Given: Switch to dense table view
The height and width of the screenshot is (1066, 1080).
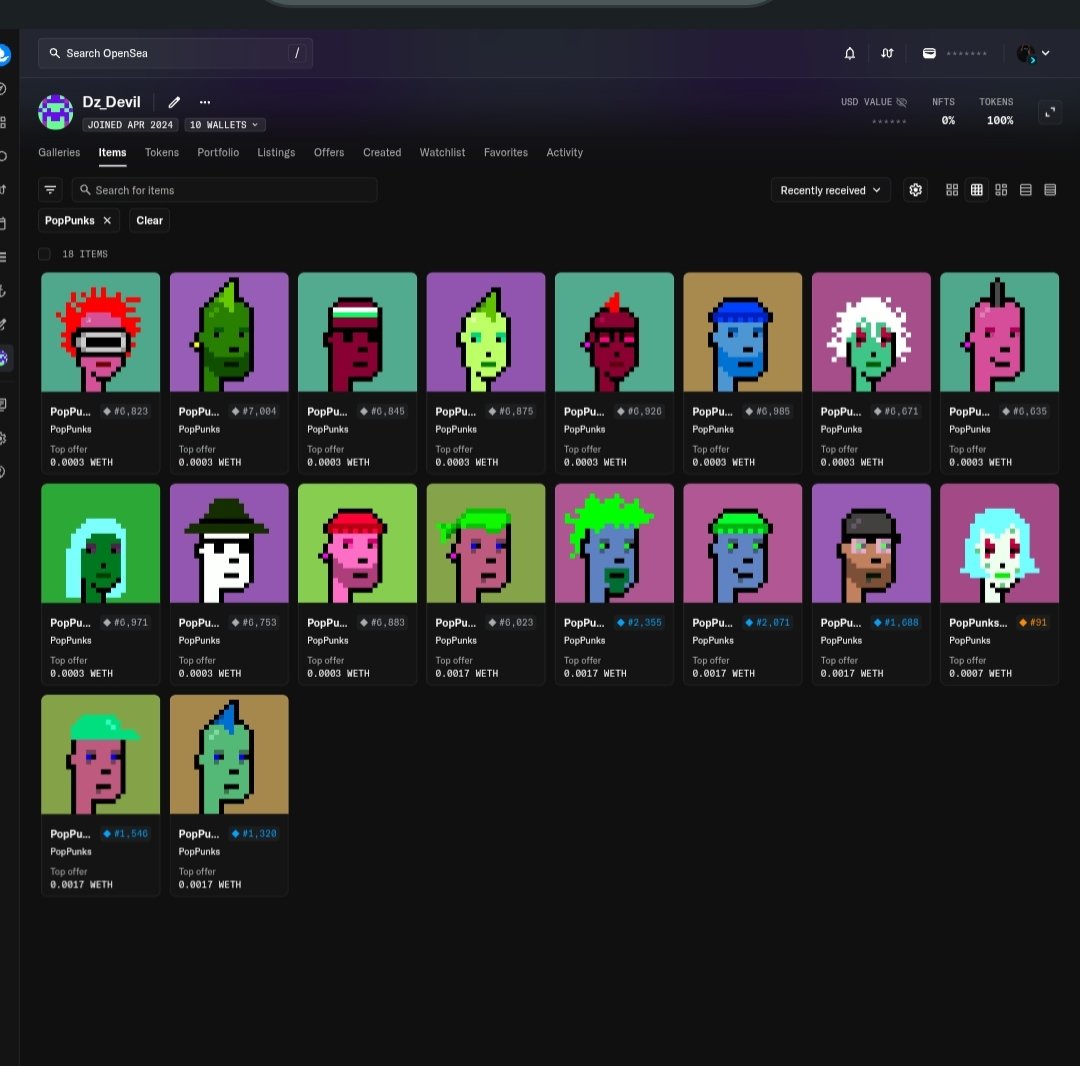Looking at the screenshot, I should tap(1050, 190).
